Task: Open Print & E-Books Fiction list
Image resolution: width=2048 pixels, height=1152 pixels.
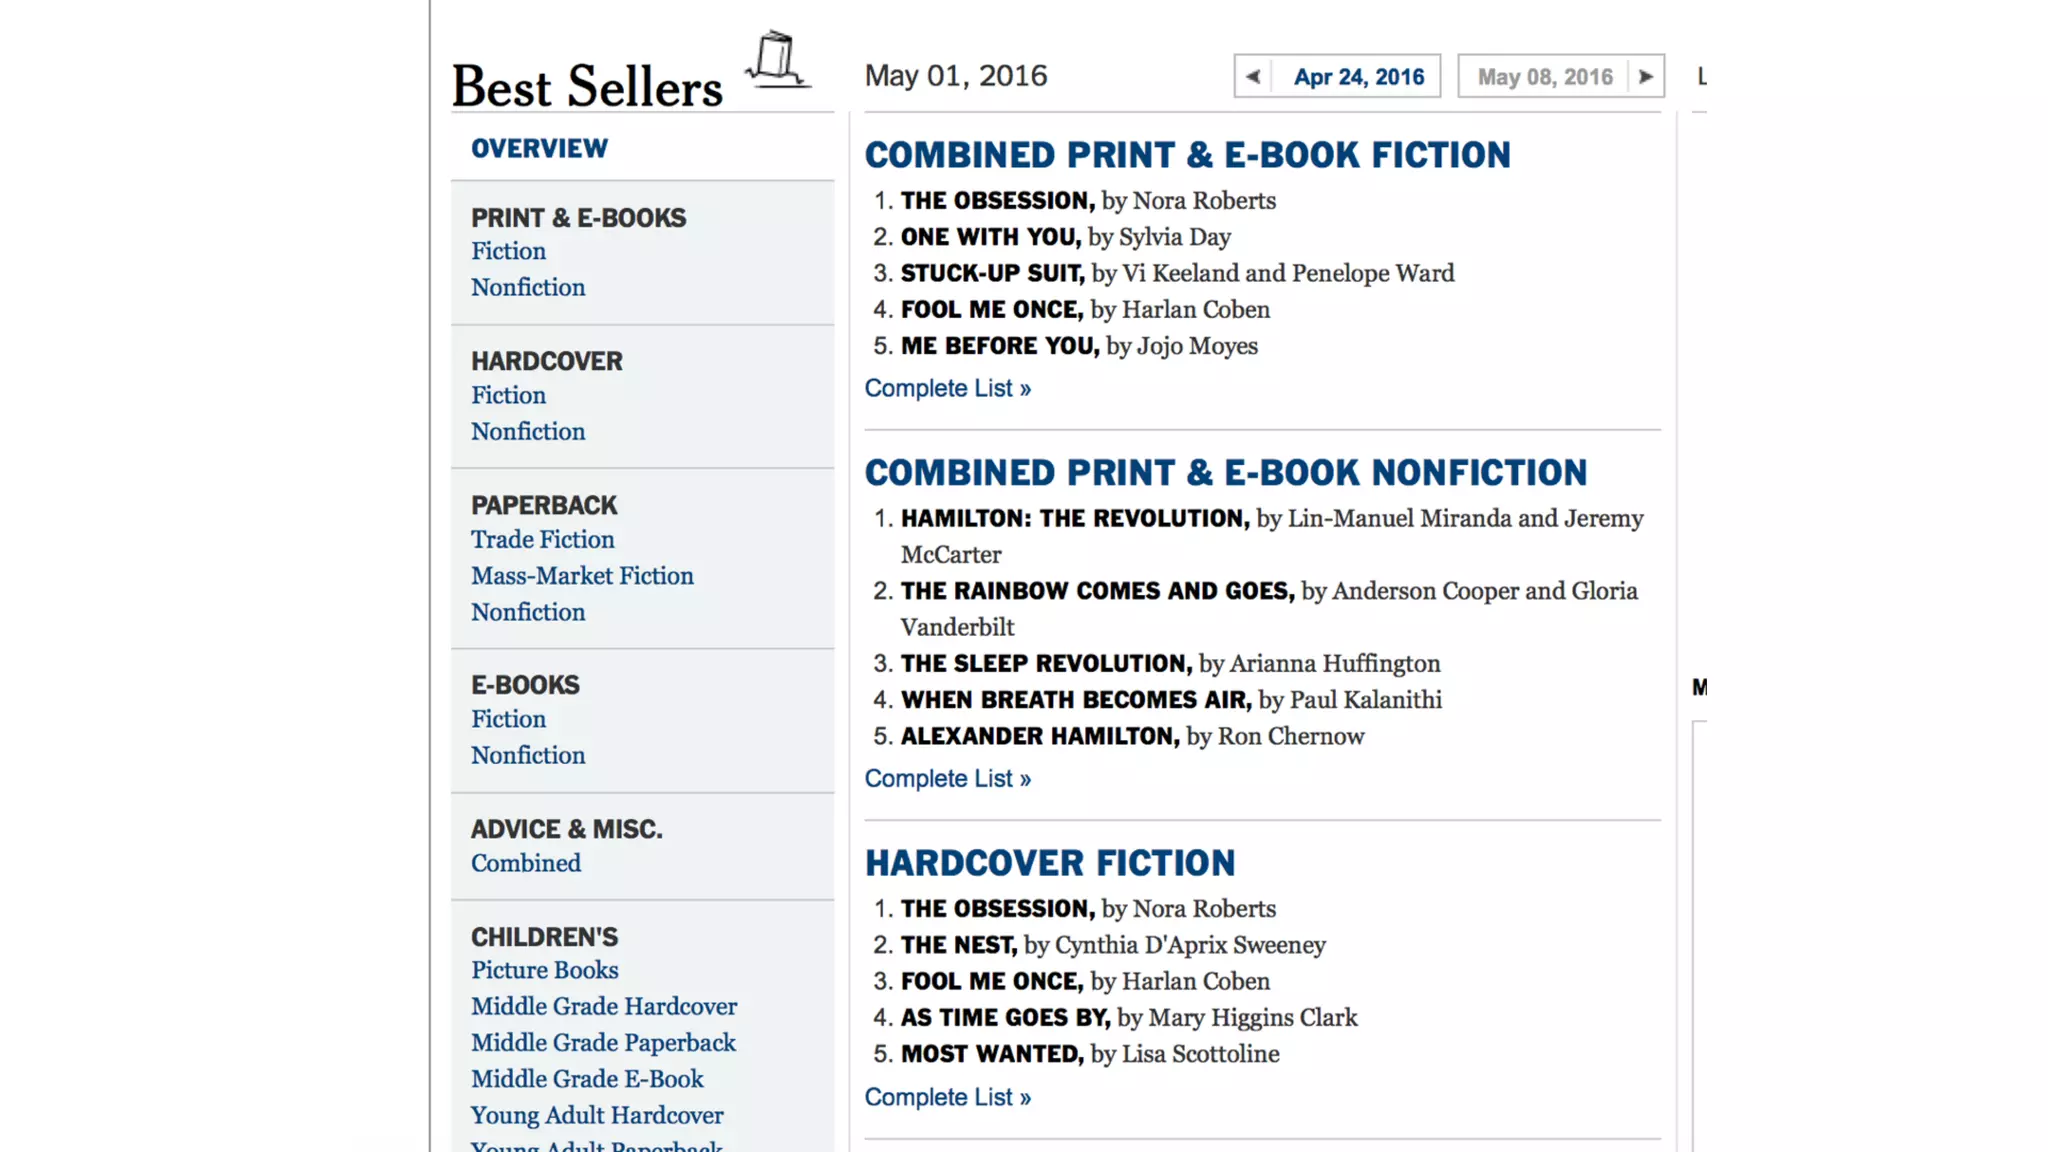Action: (x=508, y=251)
